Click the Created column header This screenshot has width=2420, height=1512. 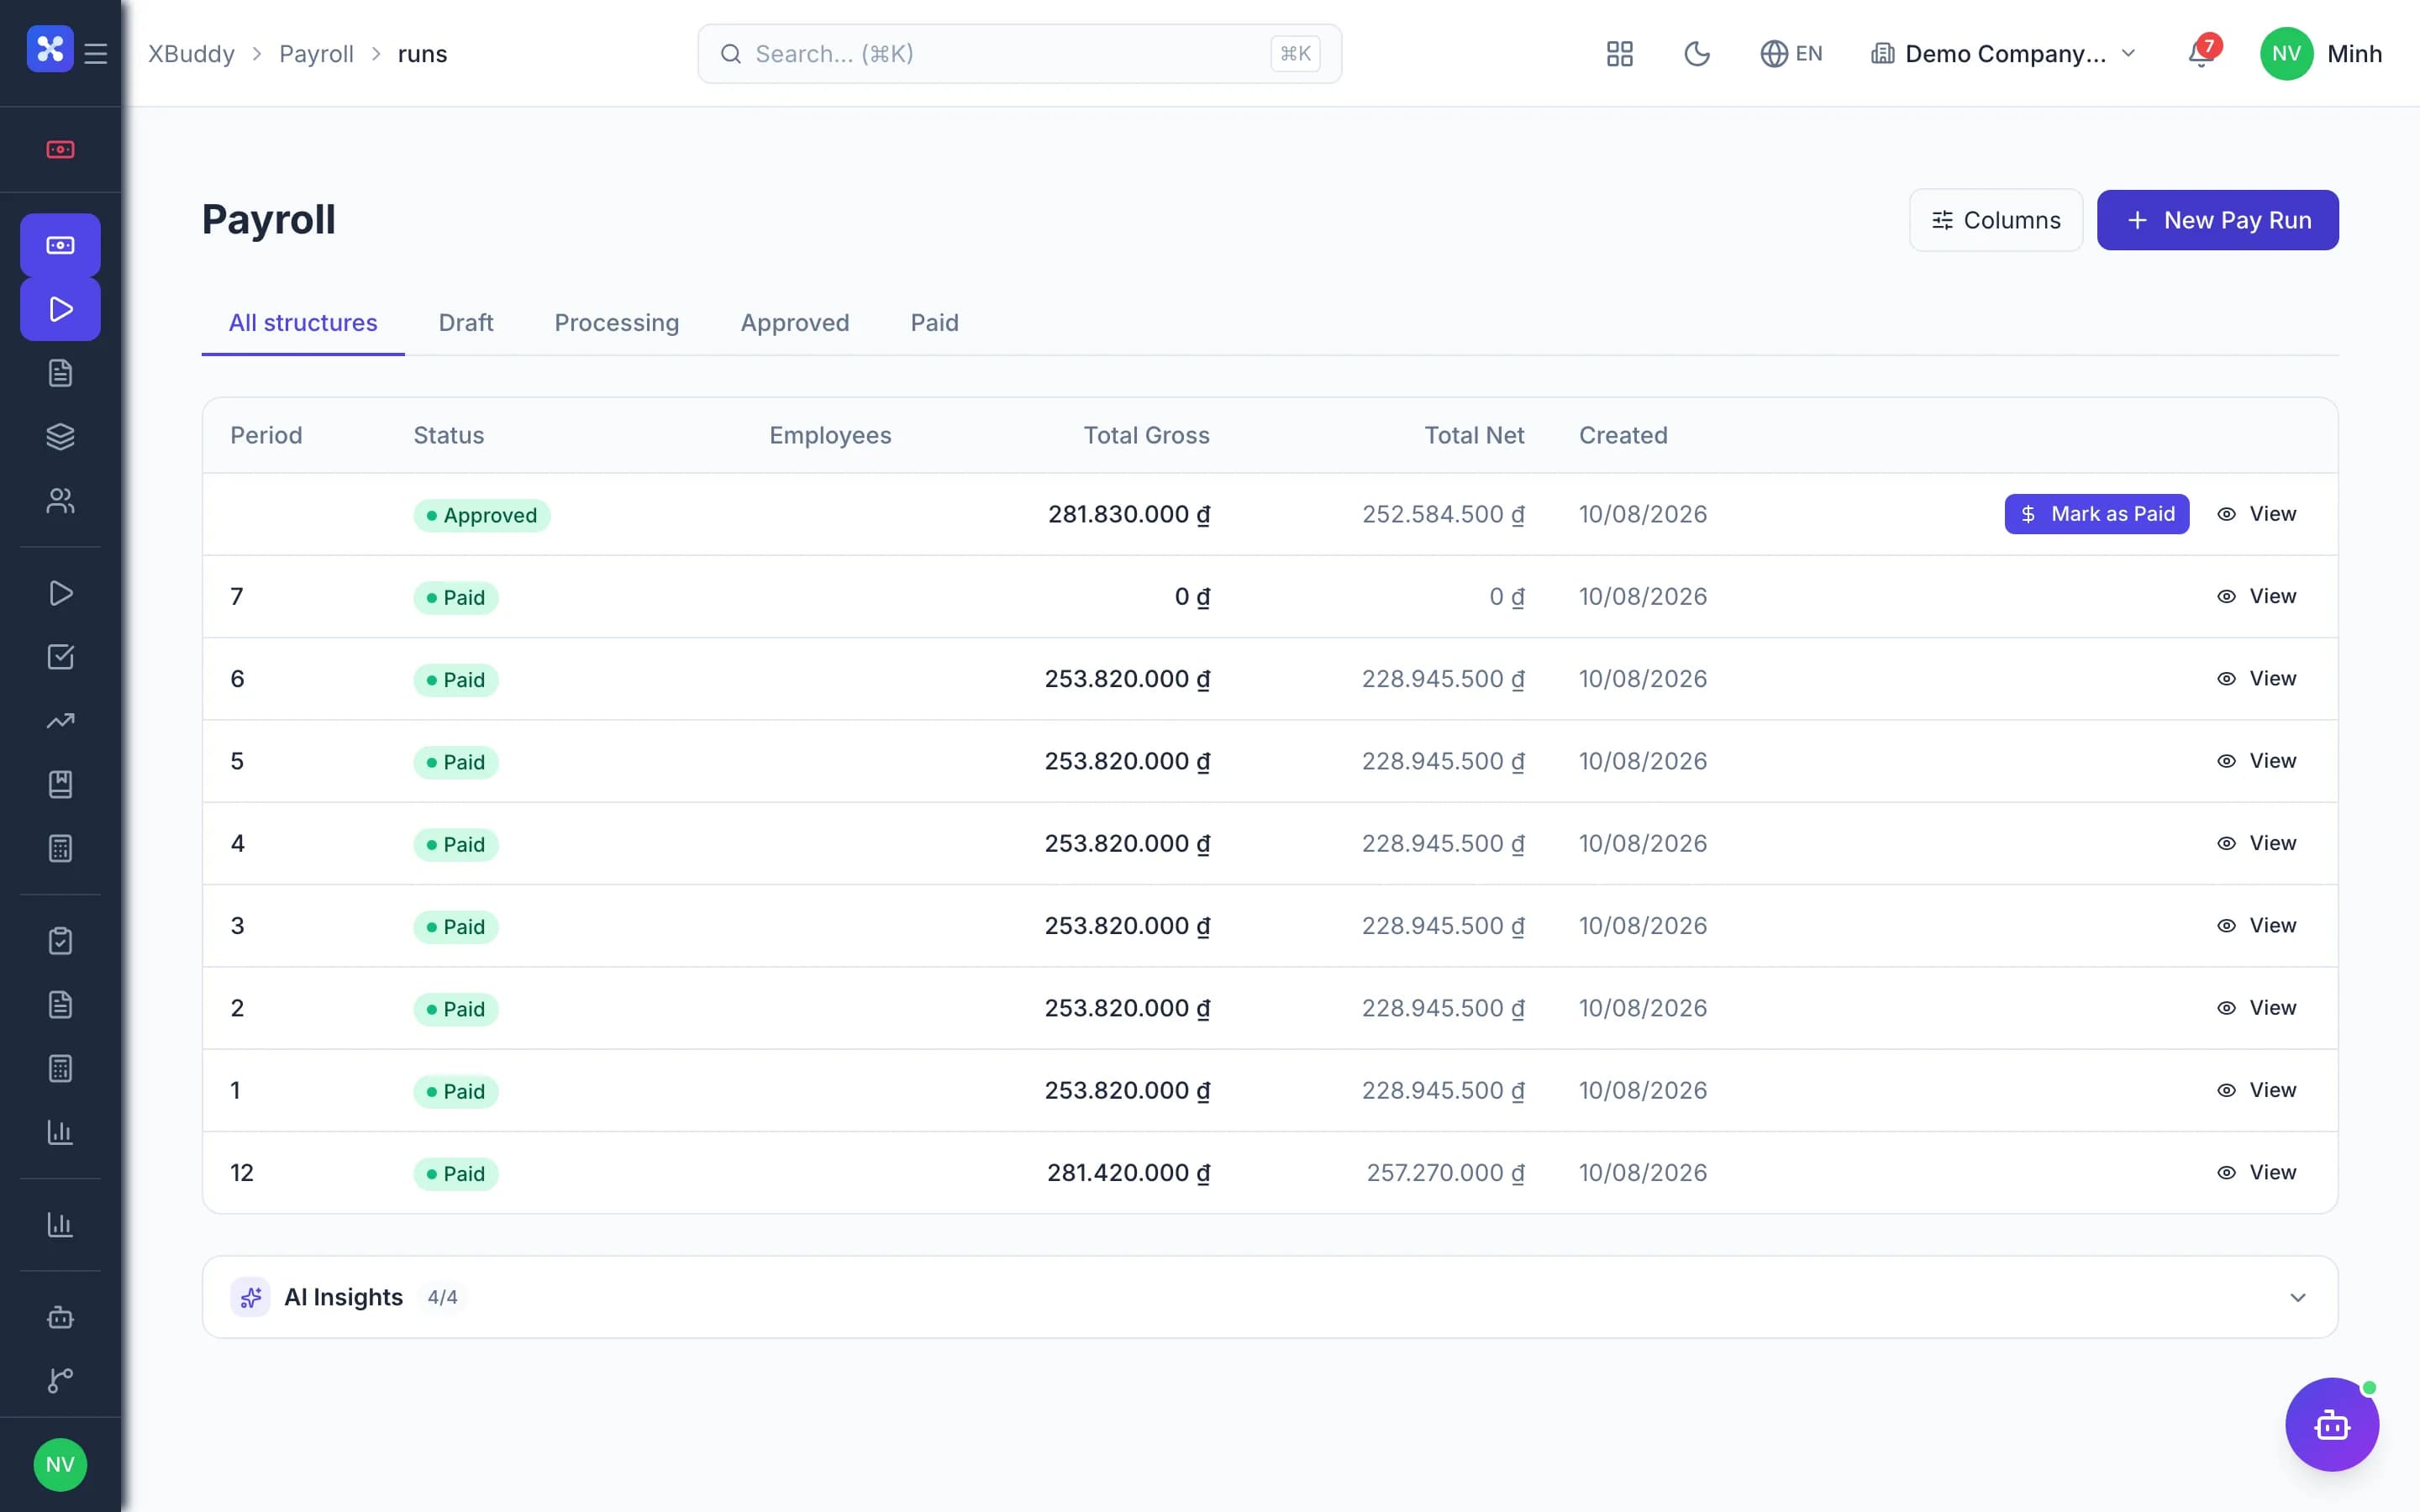pos(1623,435)
